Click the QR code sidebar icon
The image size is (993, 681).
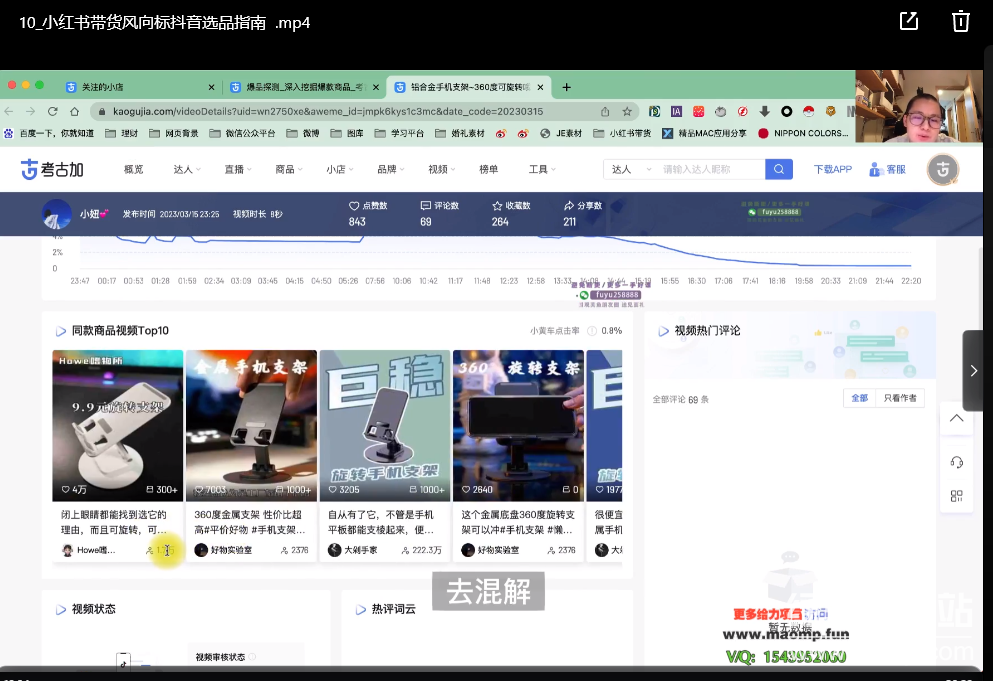956,496
